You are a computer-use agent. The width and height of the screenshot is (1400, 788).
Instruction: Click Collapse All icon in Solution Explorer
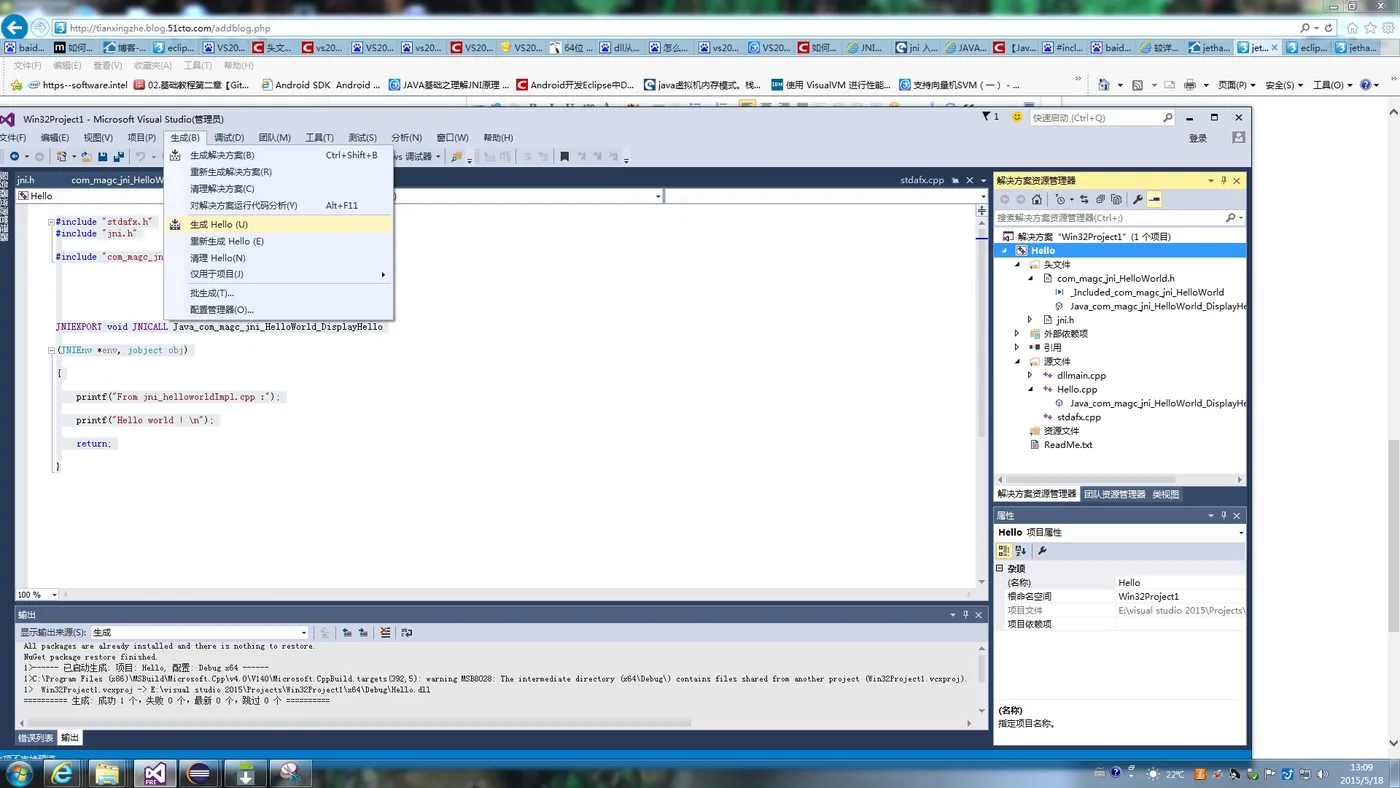1100,199
